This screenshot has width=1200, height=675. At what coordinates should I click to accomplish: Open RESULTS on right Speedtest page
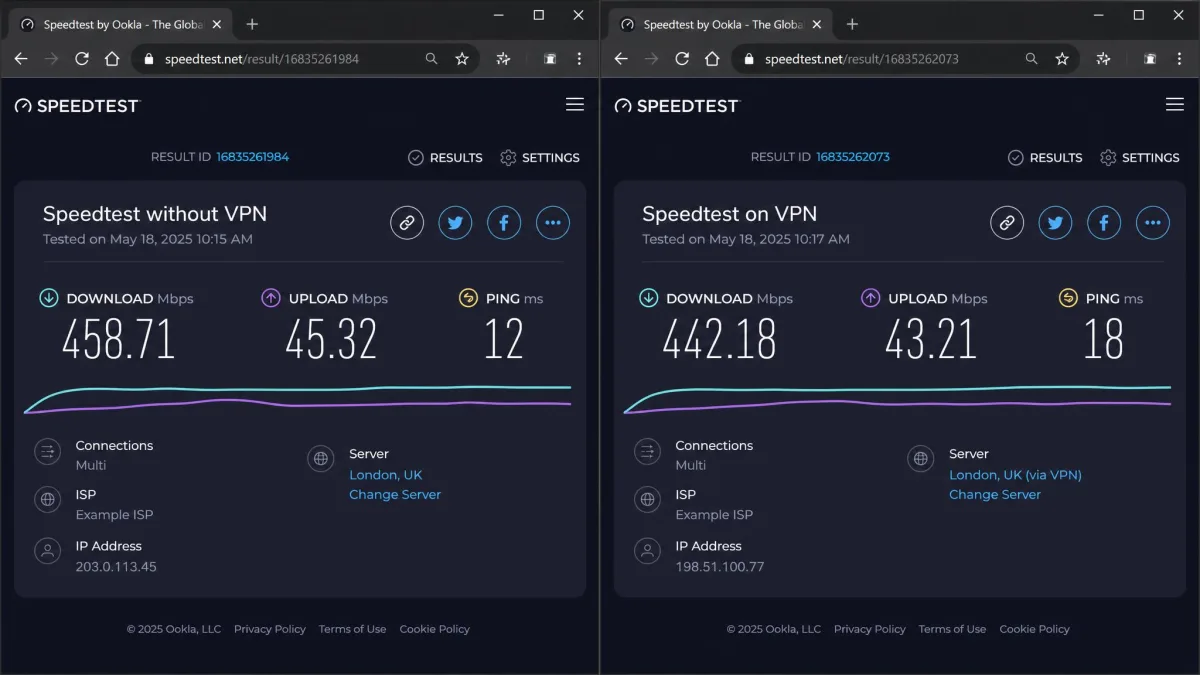tap(1045, 157)
